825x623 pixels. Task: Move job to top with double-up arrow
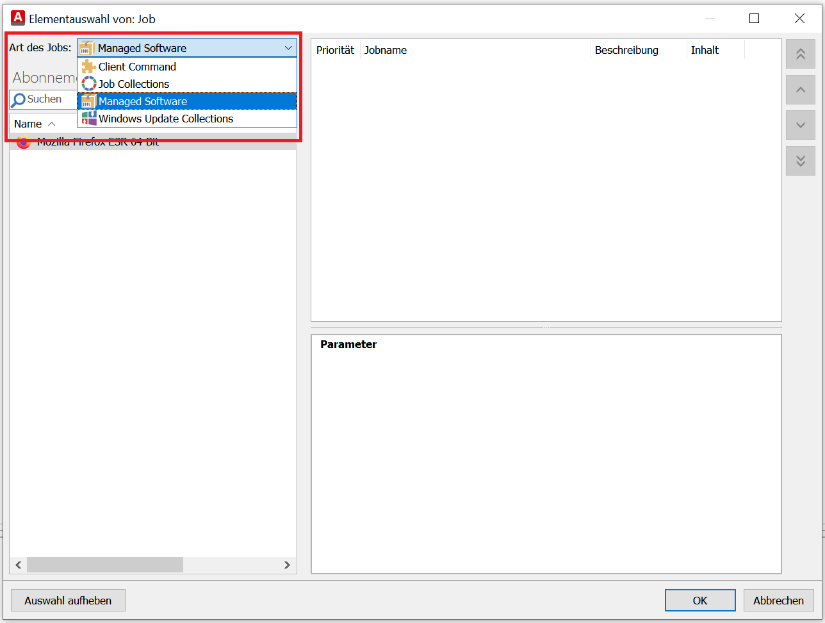pos(800,55)
